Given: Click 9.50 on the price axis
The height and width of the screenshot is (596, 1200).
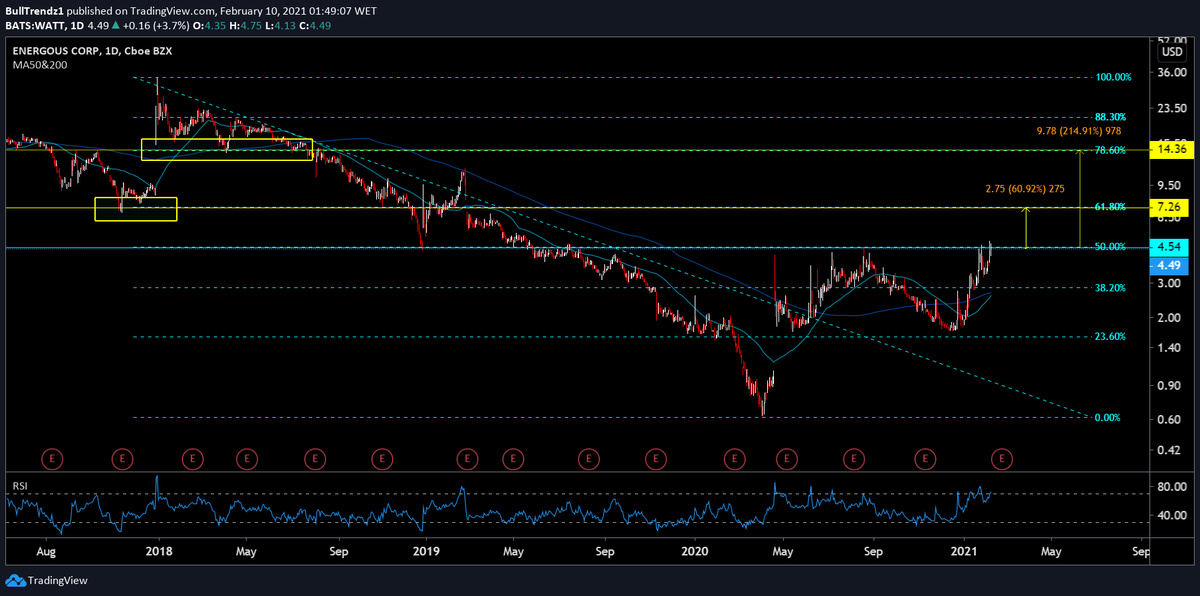Looking at the screenshot, I should [1171, 186].
